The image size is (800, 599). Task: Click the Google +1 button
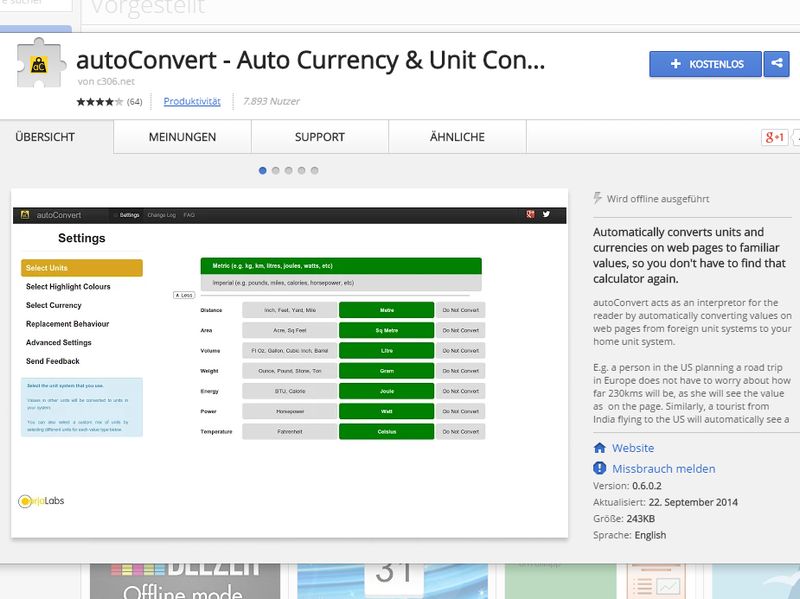click(774, 137)
